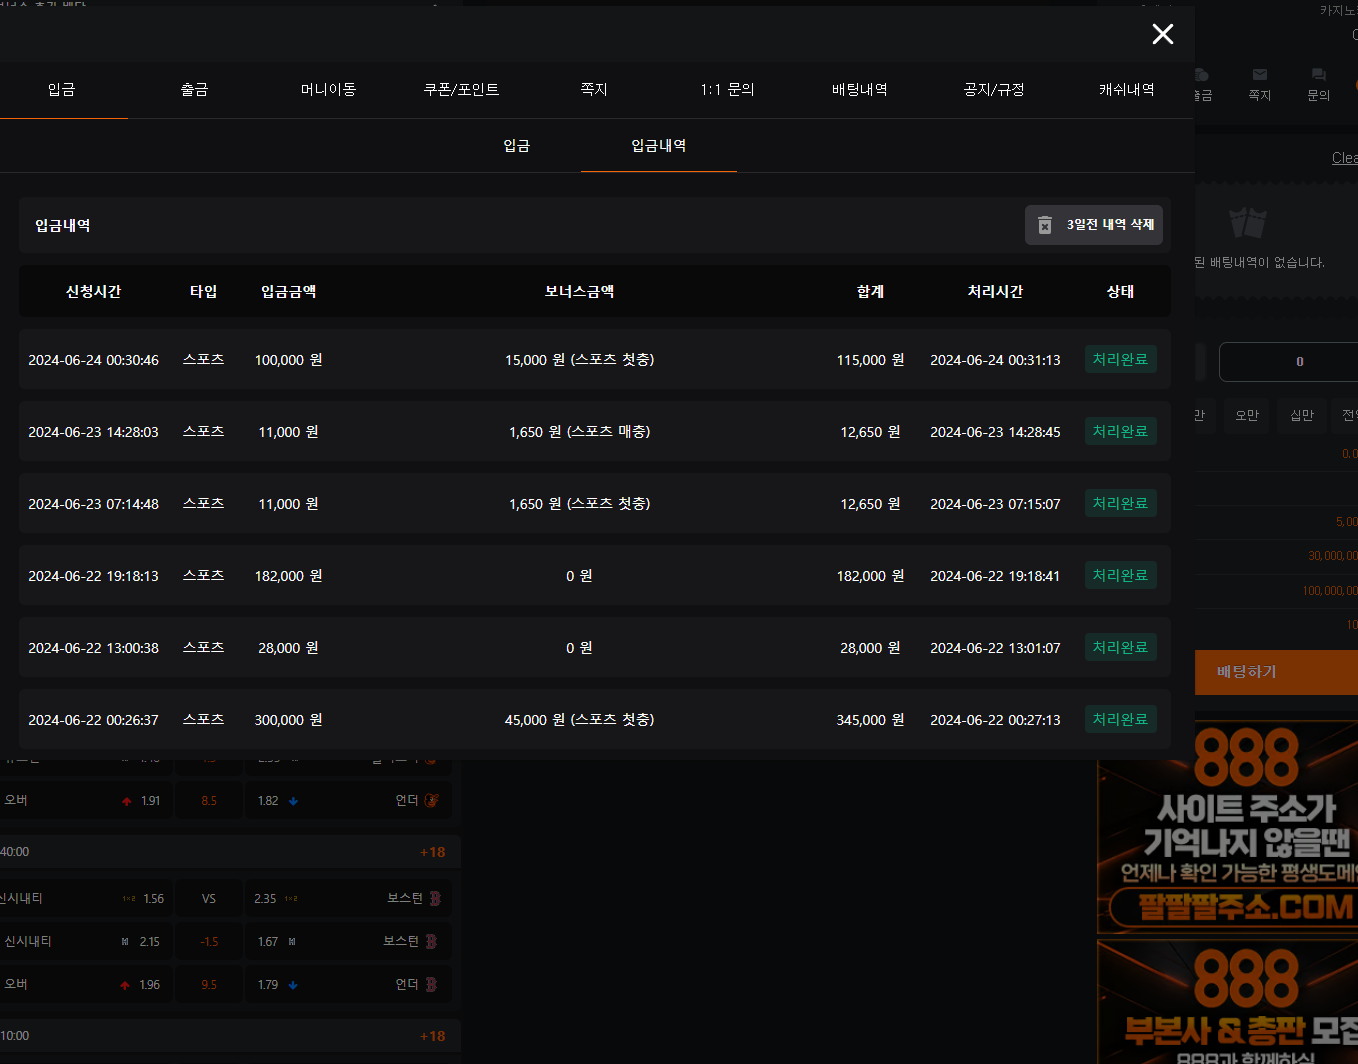Click Boston team logo in 1.67 handicap row
This screenshot has width=1358, height=1064.
pyautogui.click(x=431, y=941)
